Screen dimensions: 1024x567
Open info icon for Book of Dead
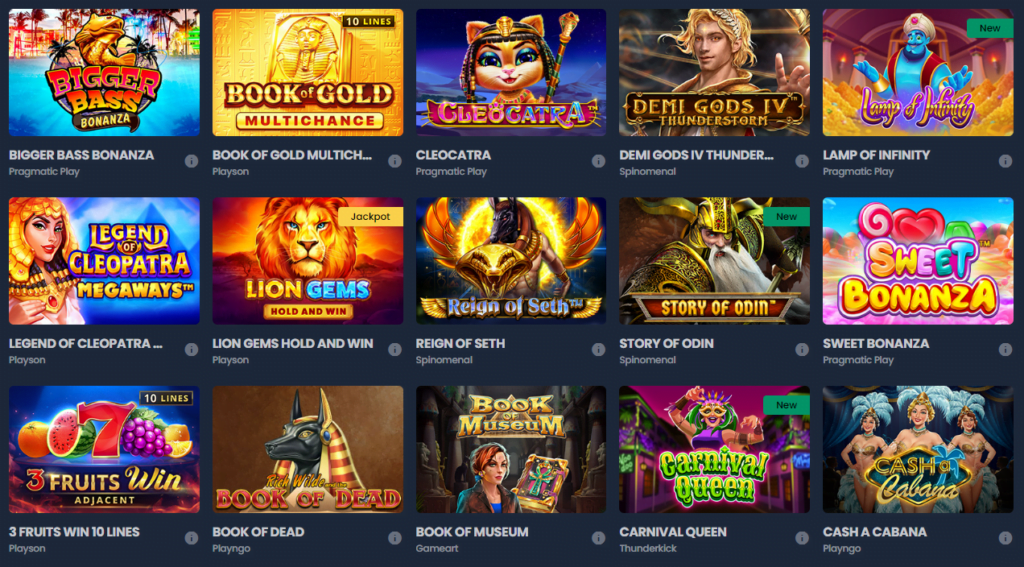(394, 538)
